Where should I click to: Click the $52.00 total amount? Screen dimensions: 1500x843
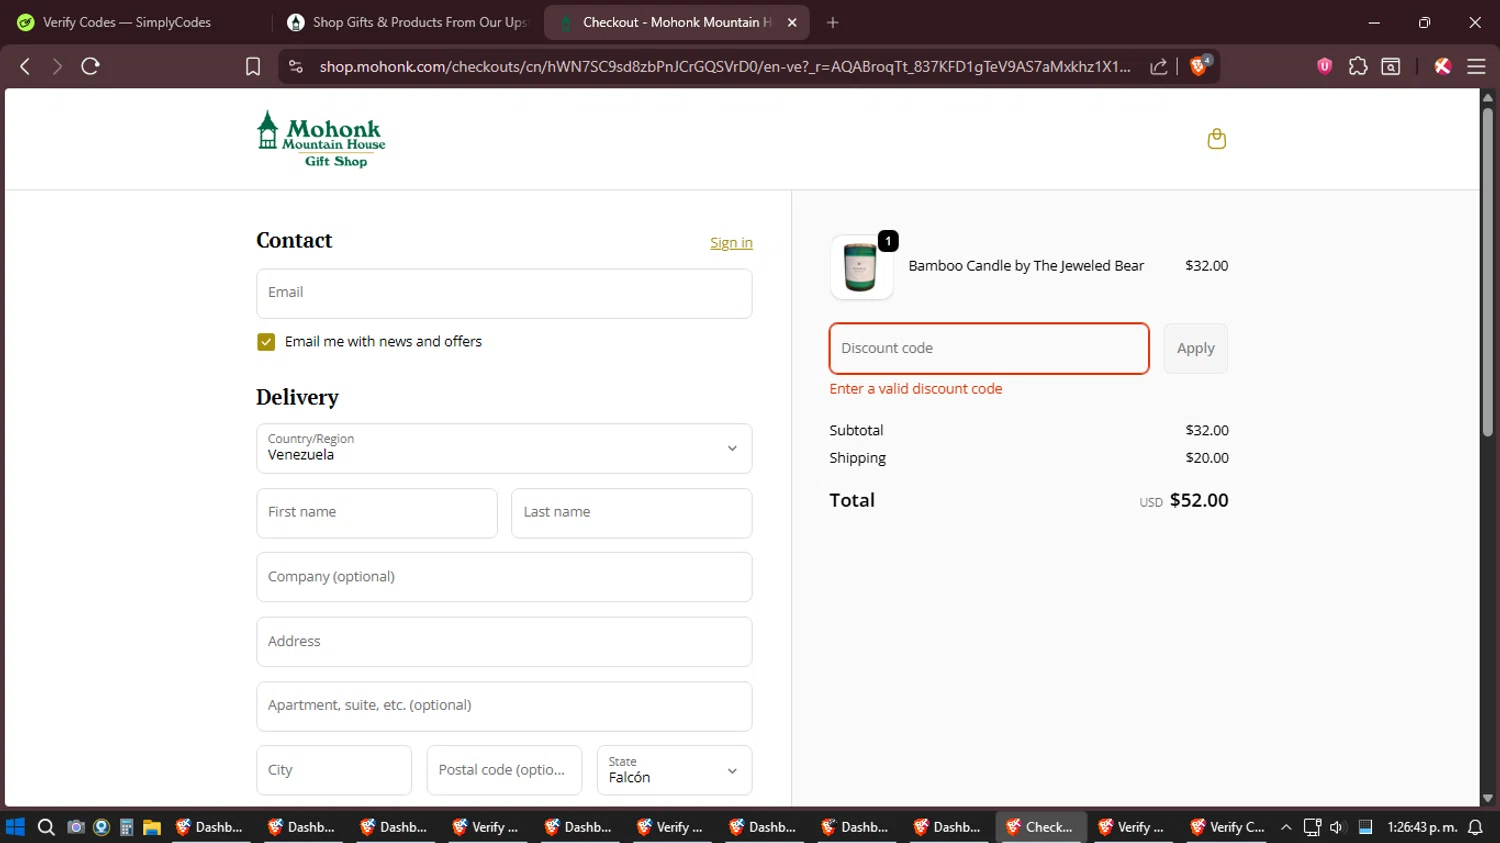click(x=1199, y=500)
